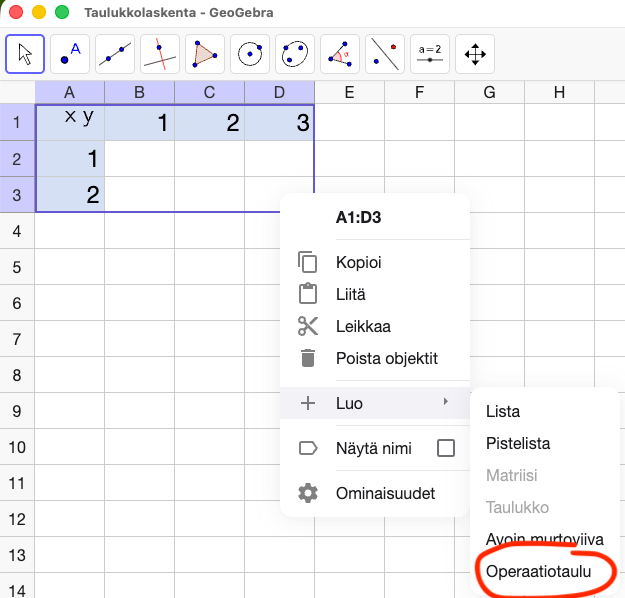Select the Point tool
This screenshot has height=598, width=625.
(x=70, y=54)
